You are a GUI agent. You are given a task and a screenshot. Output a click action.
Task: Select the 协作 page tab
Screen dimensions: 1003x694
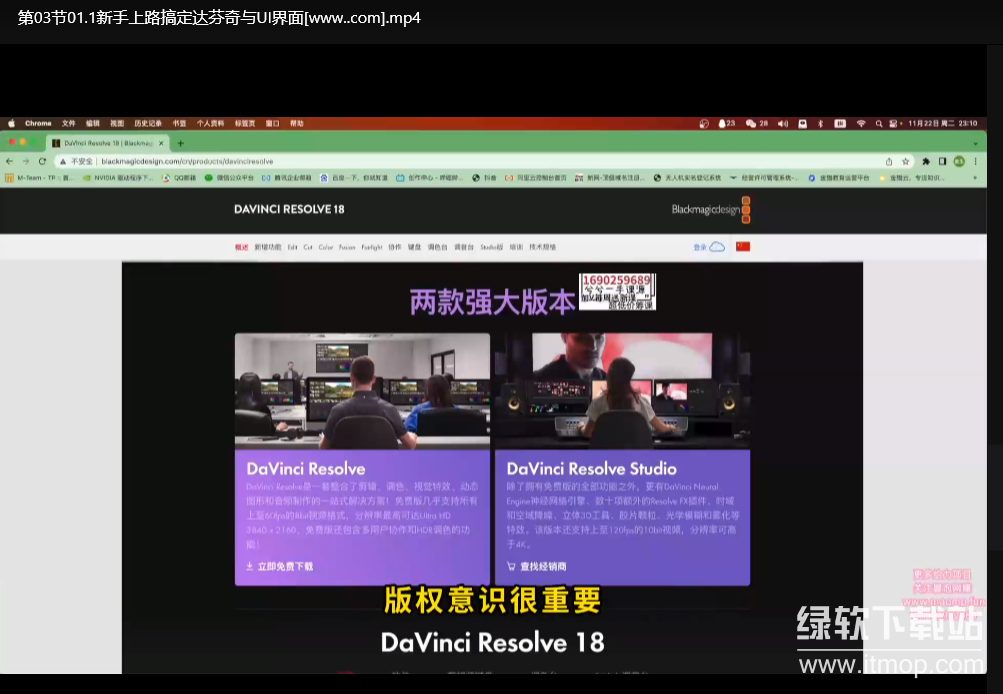(x=395, y=247)
